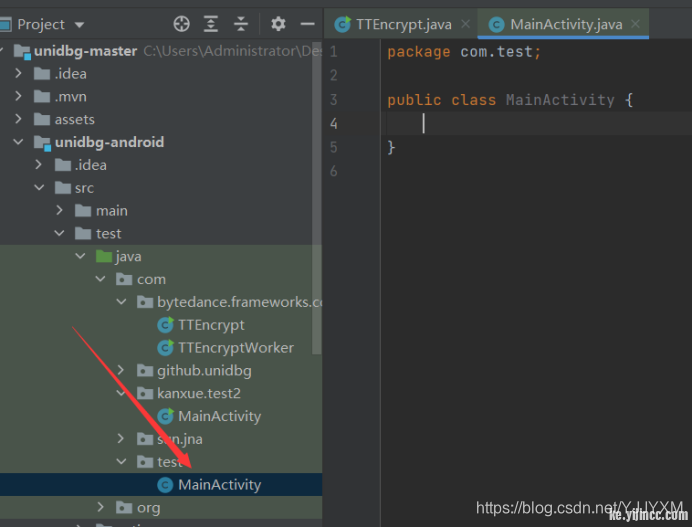Expand .idea folder under unidbg-android
The height and width of the screenshot is (527, 693).
pyautogui.click(x=38, y=165)
